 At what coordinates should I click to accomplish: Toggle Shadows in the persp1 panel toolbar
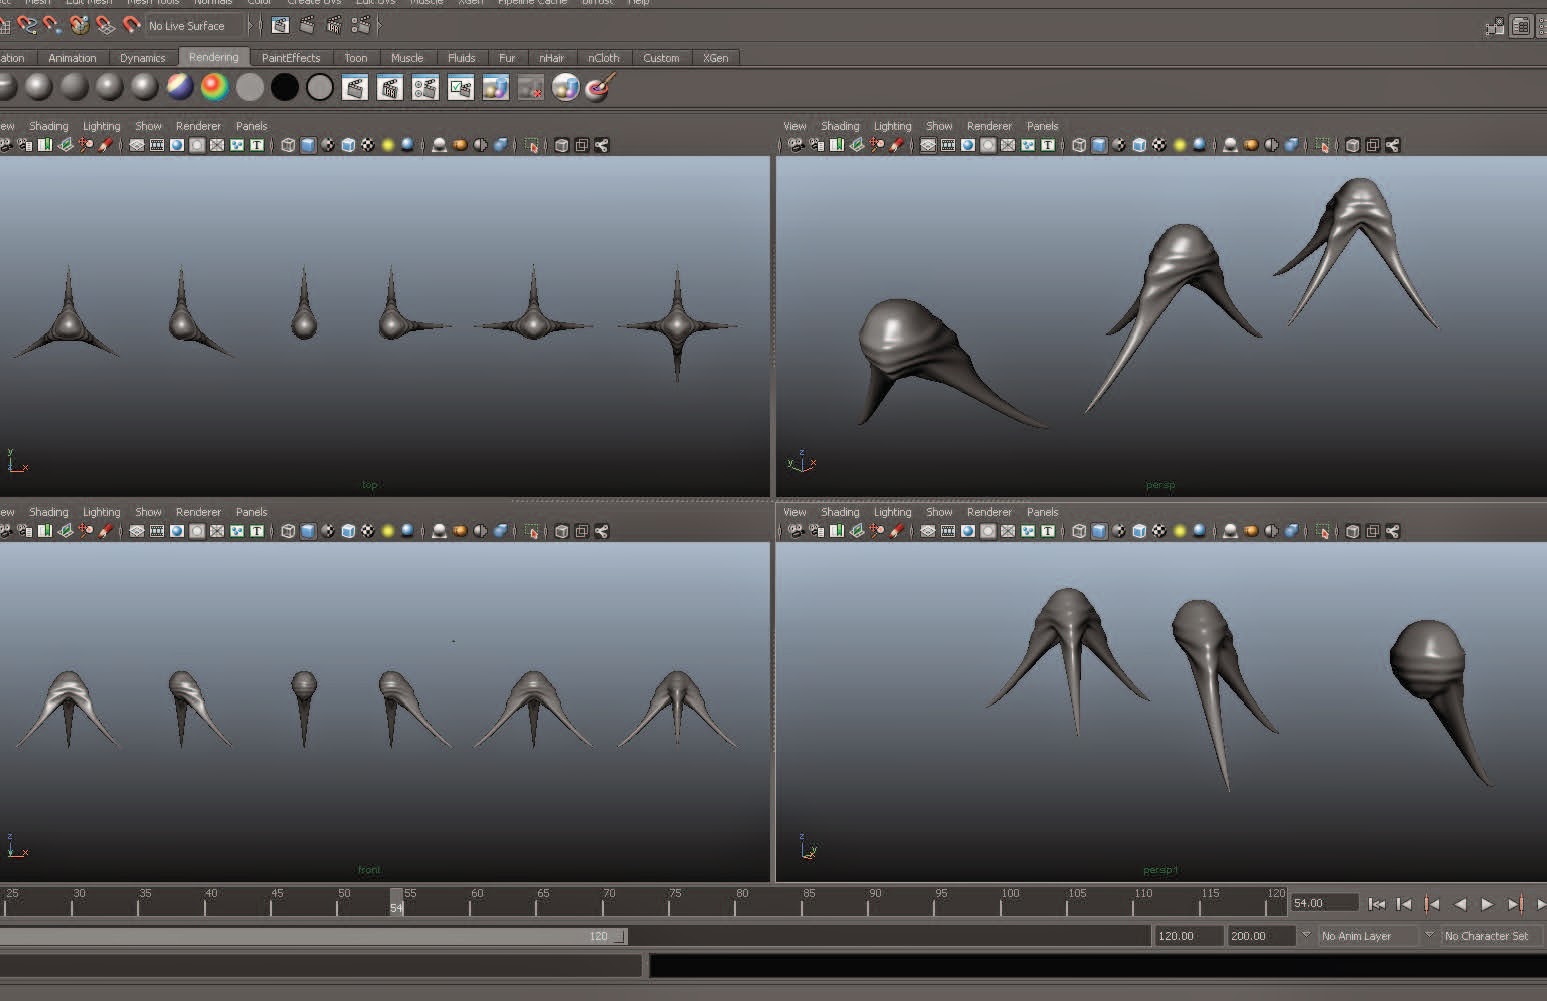1199,531
